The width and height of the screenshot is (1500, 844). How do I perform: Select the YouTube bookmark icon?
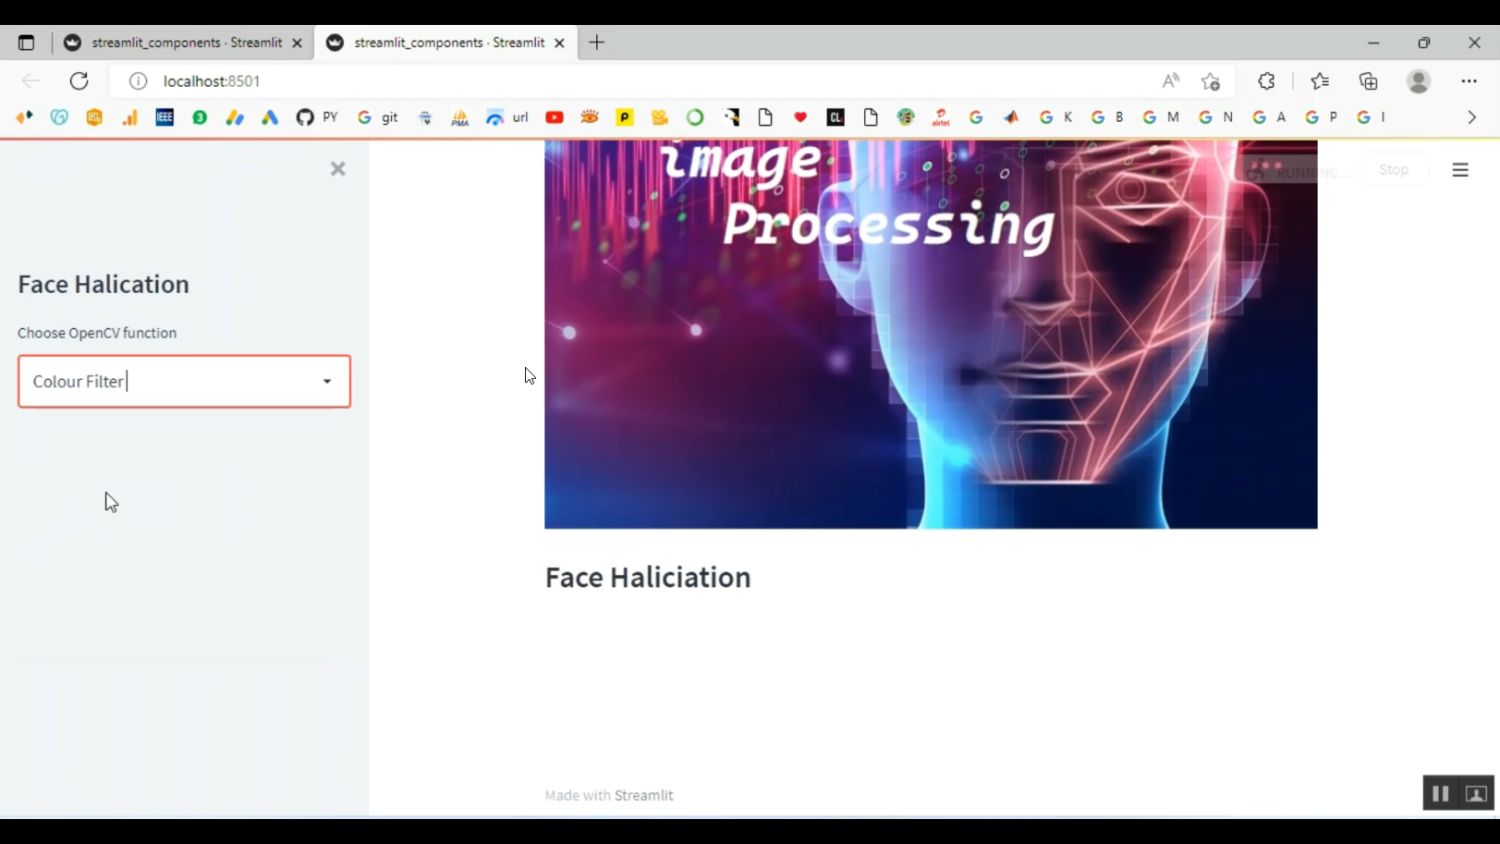coord(554,117)
